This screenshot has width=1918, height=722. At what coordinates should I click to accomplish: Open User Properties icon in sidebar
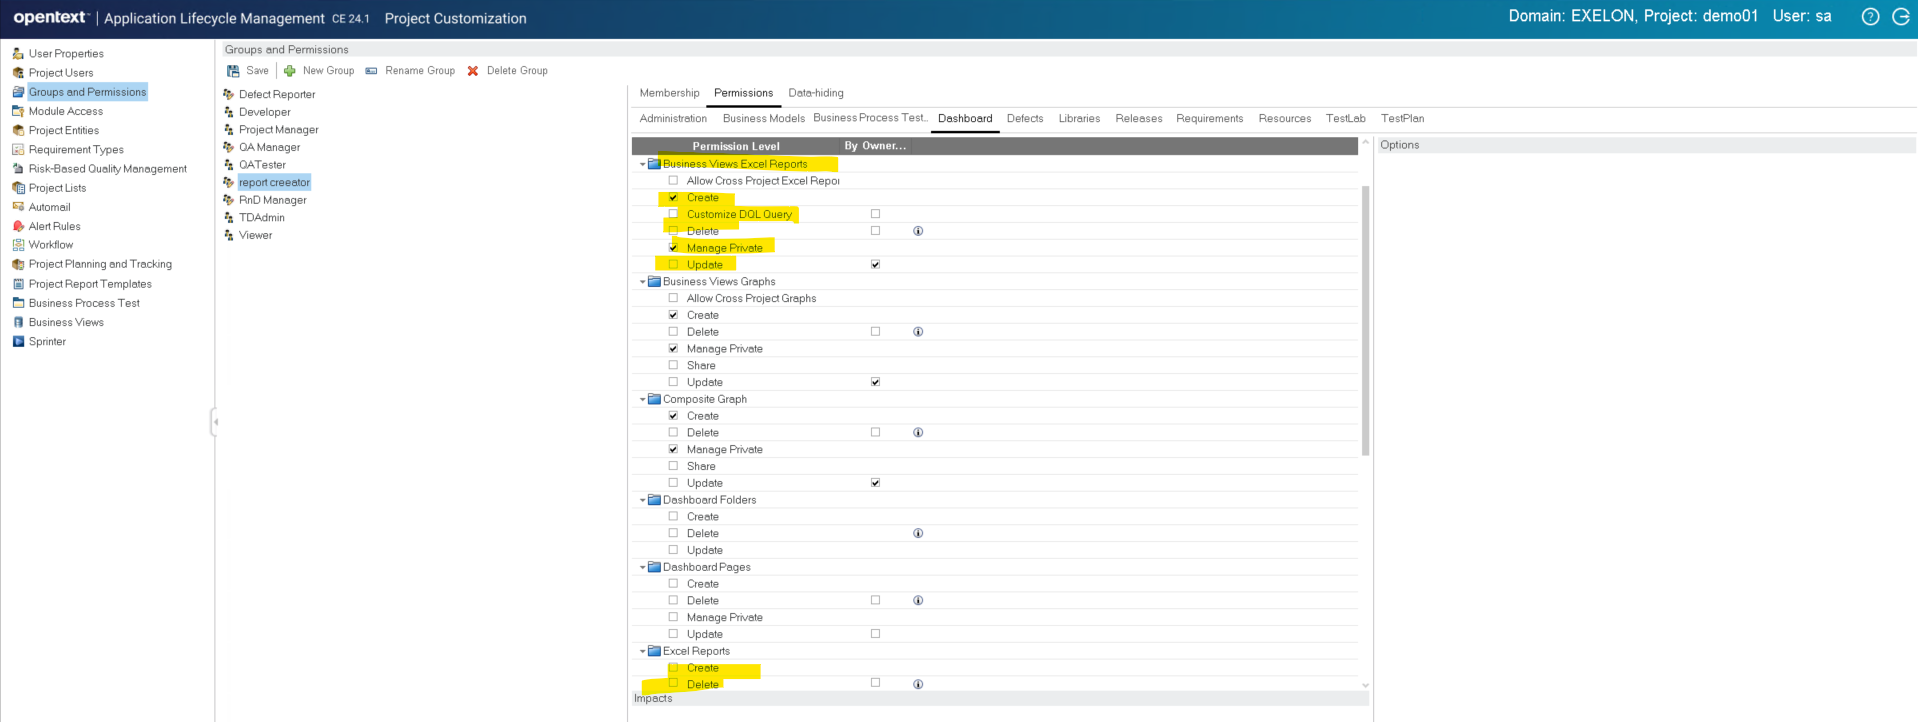click(x=18, y=54)
